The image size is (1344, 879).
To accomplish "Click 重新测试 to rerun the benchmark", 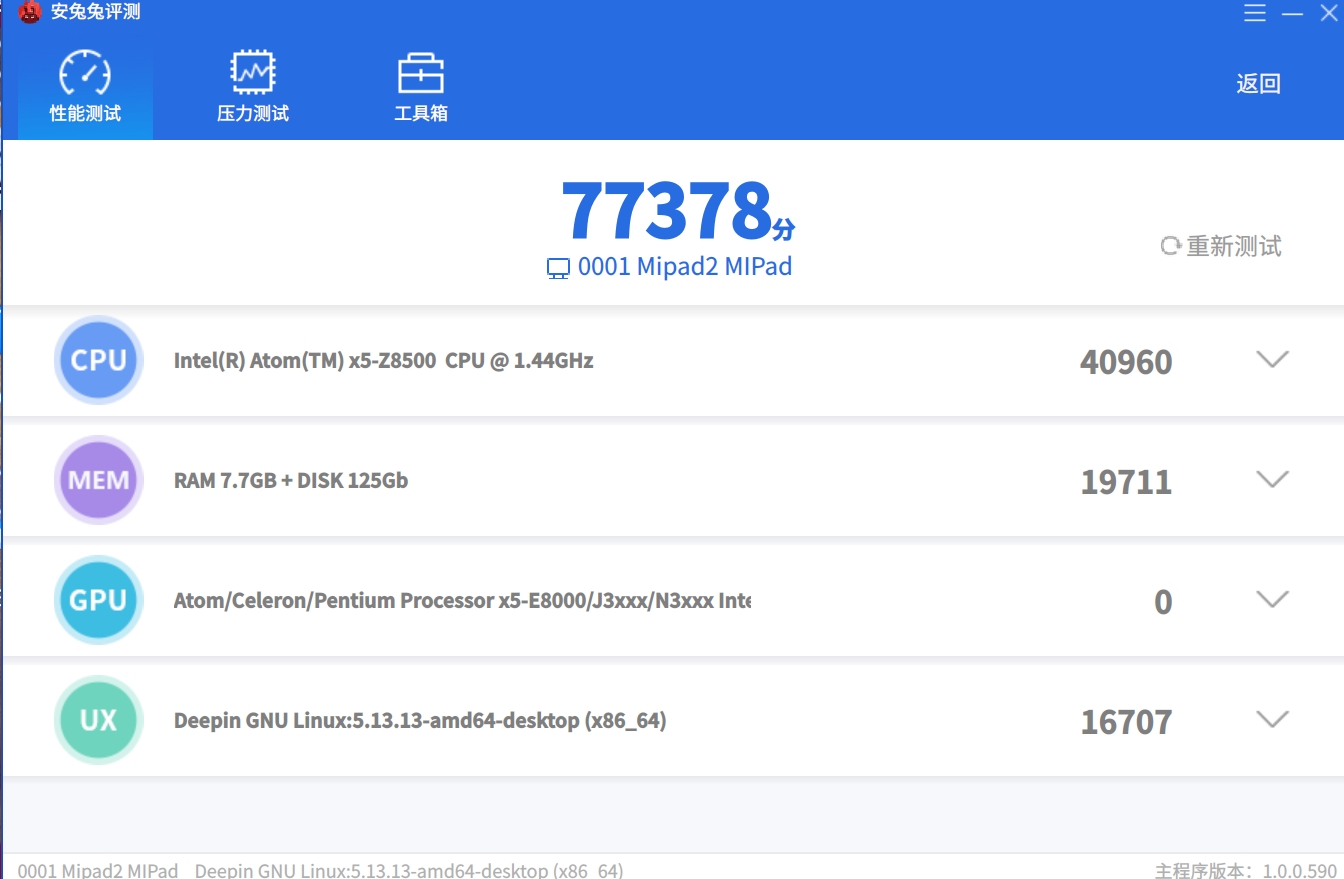I will [1221, 246].
